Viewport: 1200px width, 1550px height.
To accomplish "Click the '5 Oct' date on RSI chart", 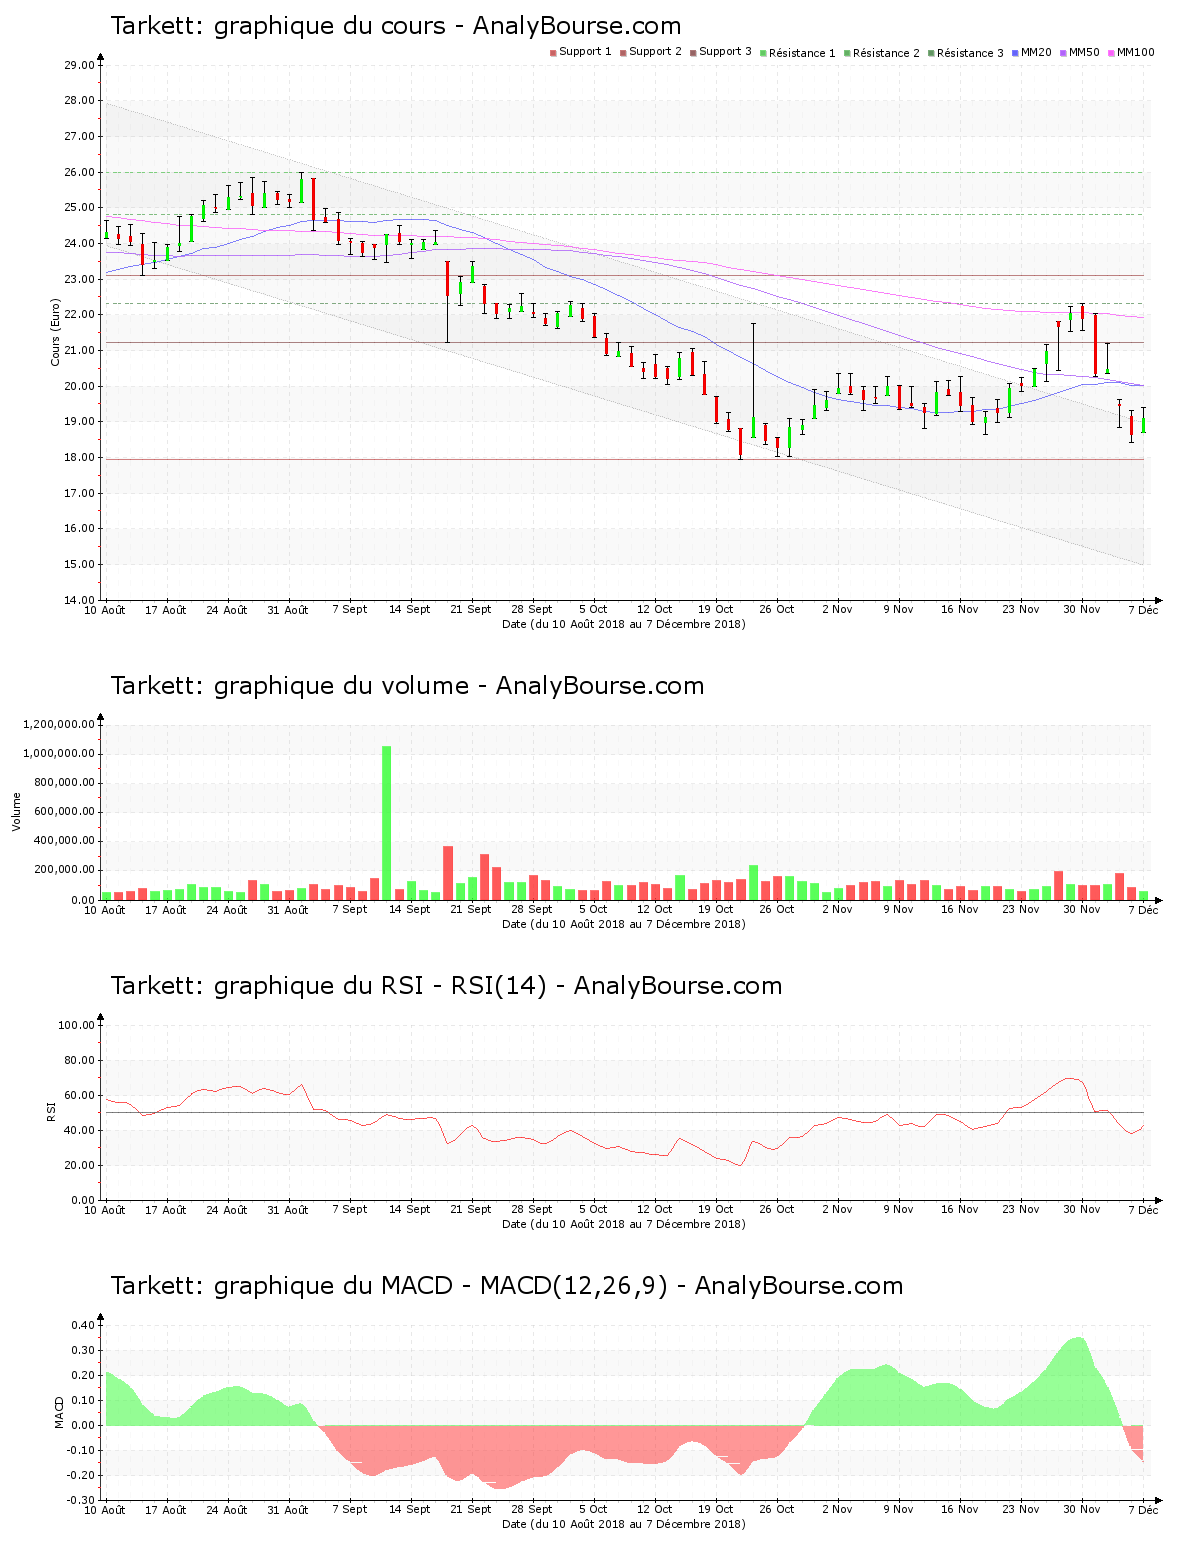I will [x=594, y=1209].
